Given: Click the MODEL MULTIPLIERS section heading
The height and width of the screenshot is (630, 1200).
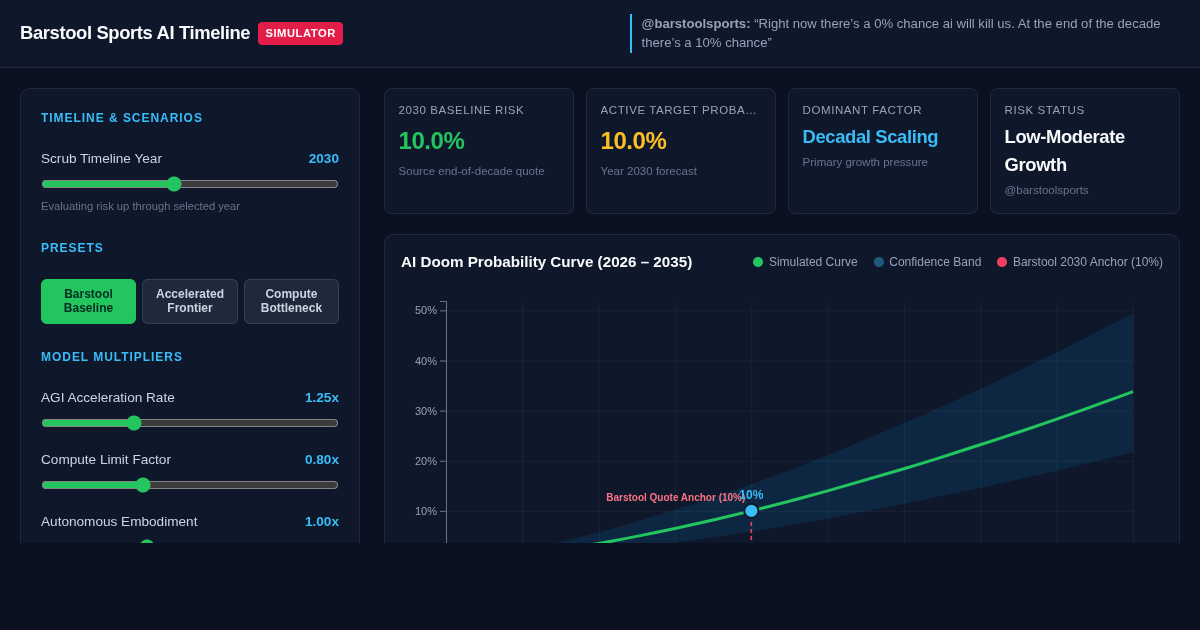Looking at the screenshot, I should [112, 357].
